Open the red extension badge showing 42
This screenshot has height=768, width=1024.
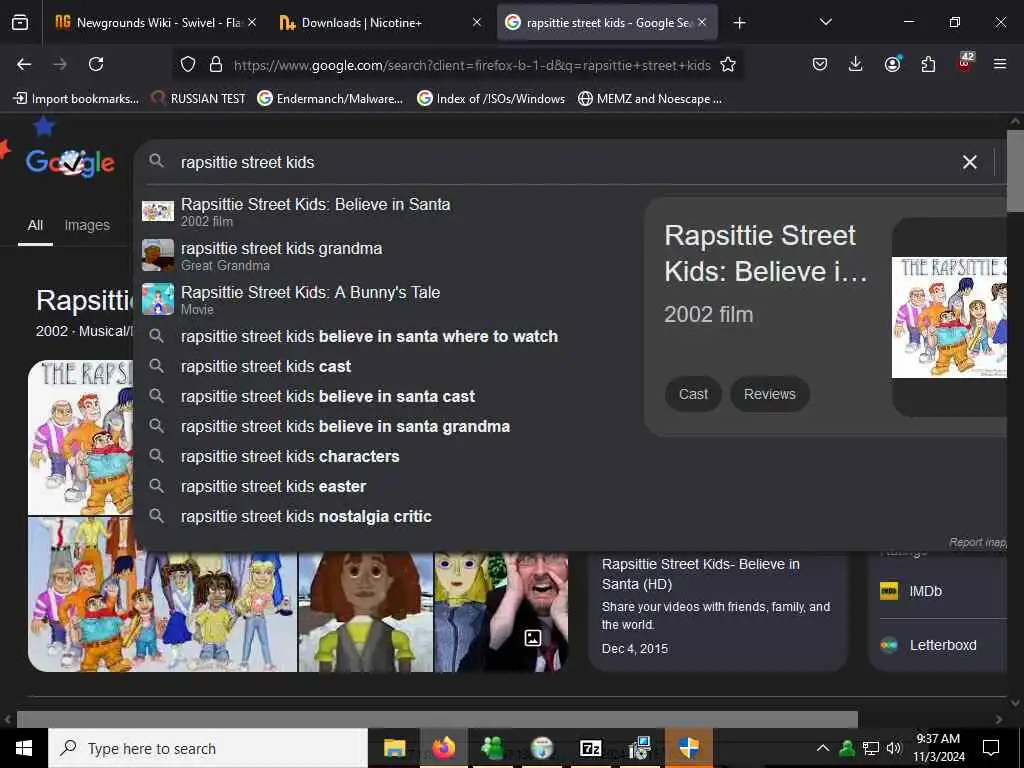click(965, 63)
